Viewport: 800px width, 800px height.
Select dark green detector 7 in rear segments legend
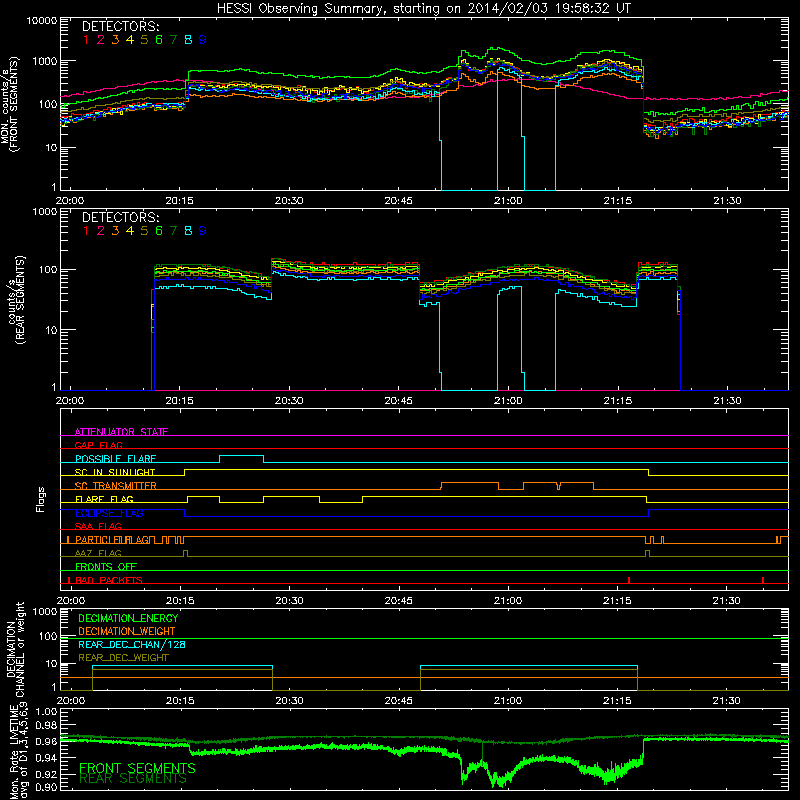[x=173, y=231]
